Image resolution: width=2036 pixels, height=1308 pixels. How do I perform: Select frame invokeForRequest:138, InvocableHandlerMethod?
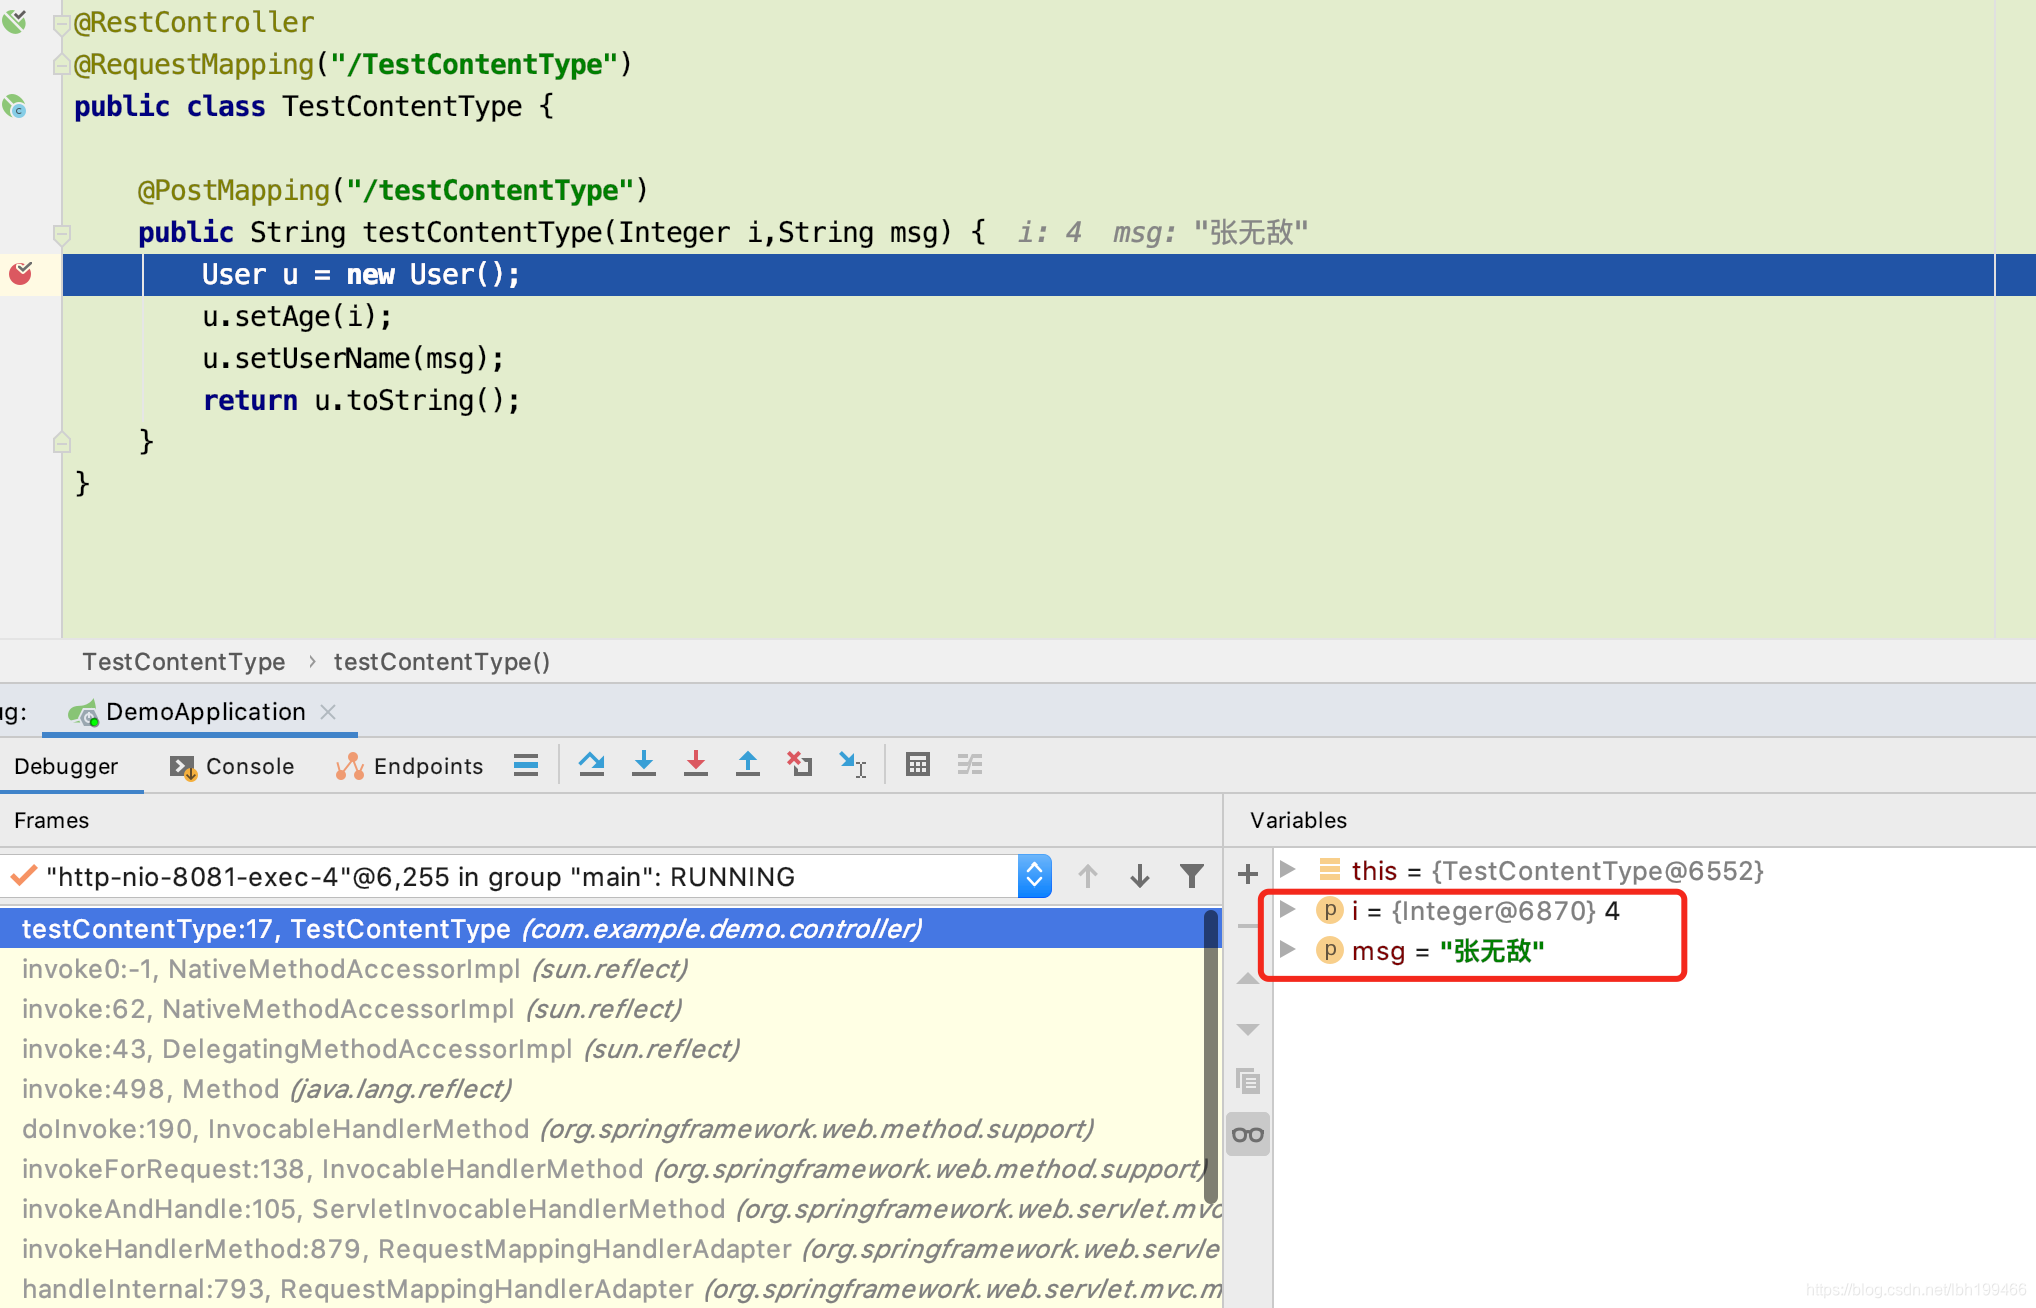tap(602, 1169)
